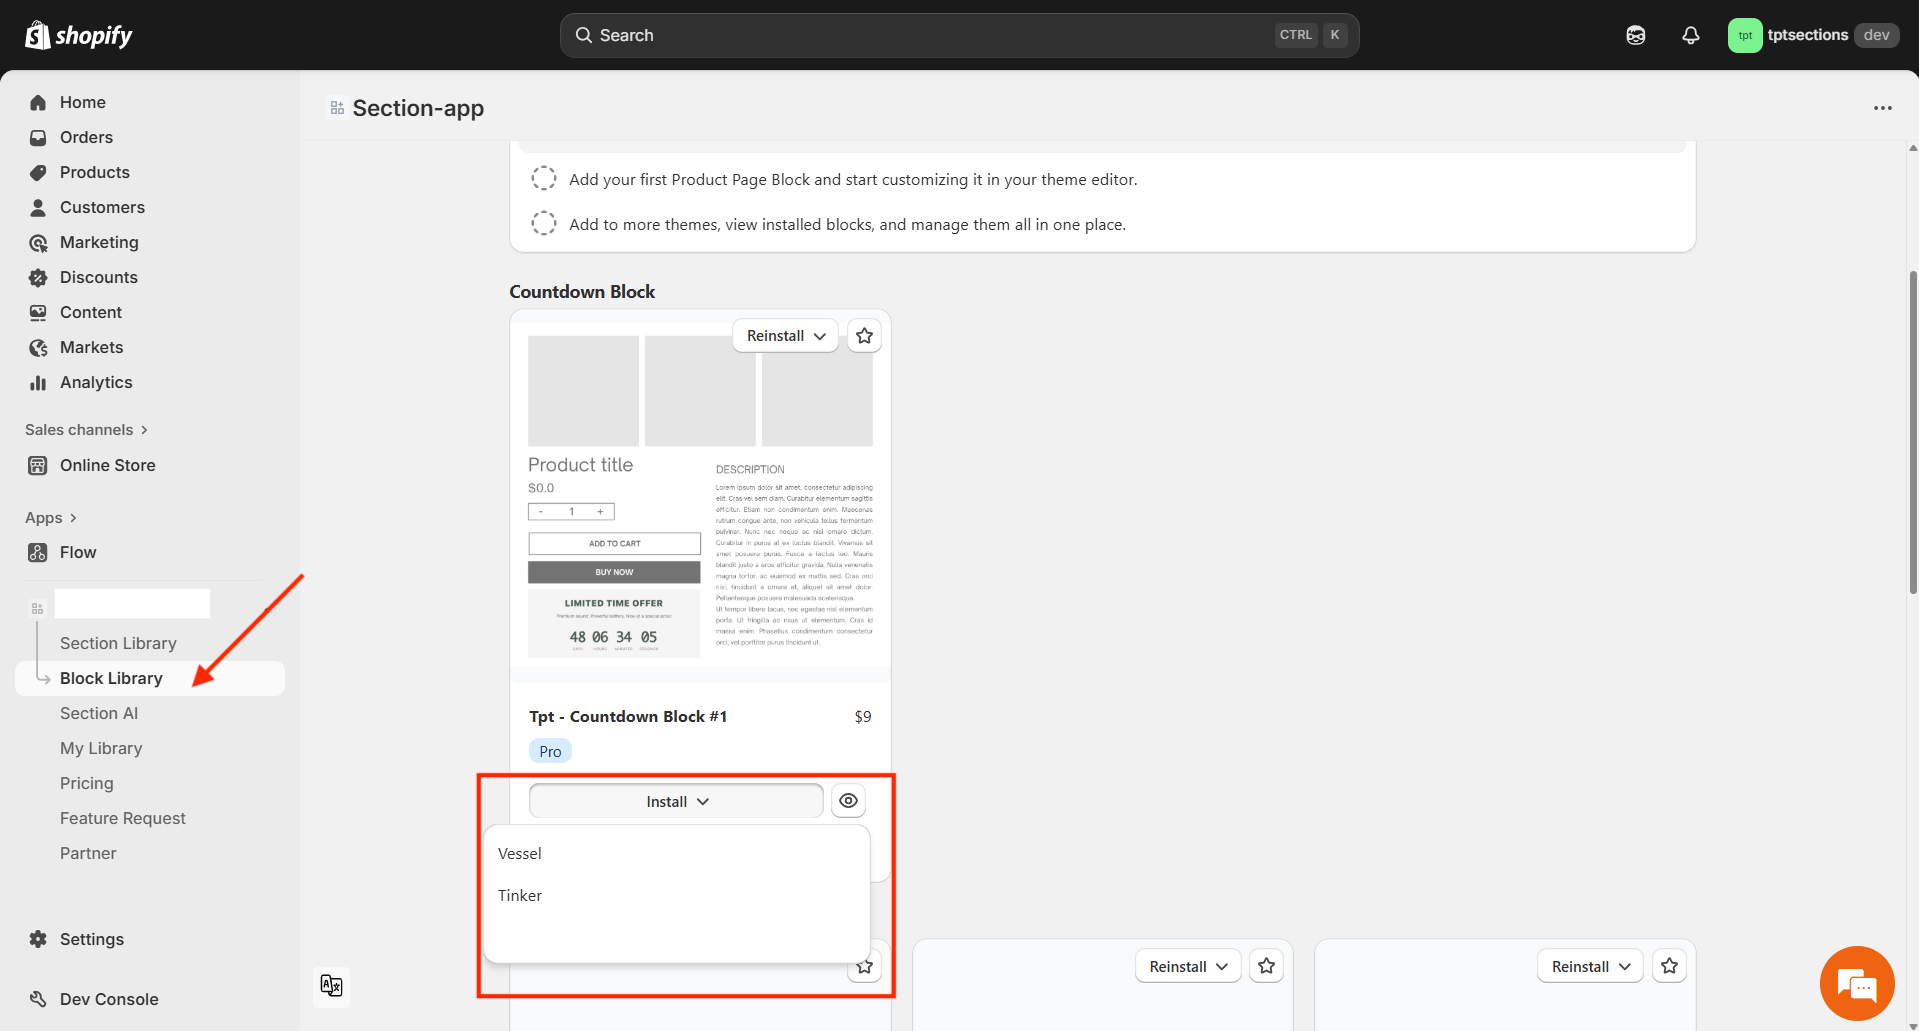This screenshot has width=1919, height=1031.
Task: Open Reinstall dropdown on right bottom card
Action: point(1590,966)
